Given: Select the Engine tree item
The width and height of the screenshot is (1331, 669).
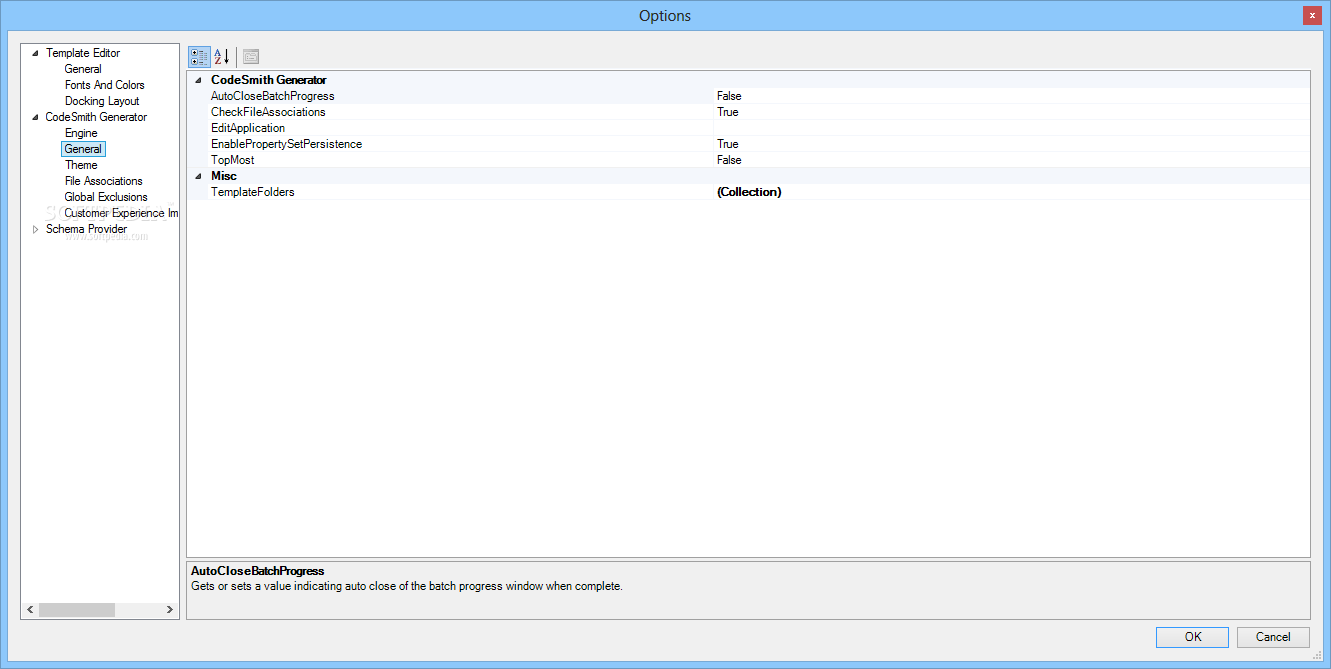Looking at the screenshot, I should click(81, 133).
